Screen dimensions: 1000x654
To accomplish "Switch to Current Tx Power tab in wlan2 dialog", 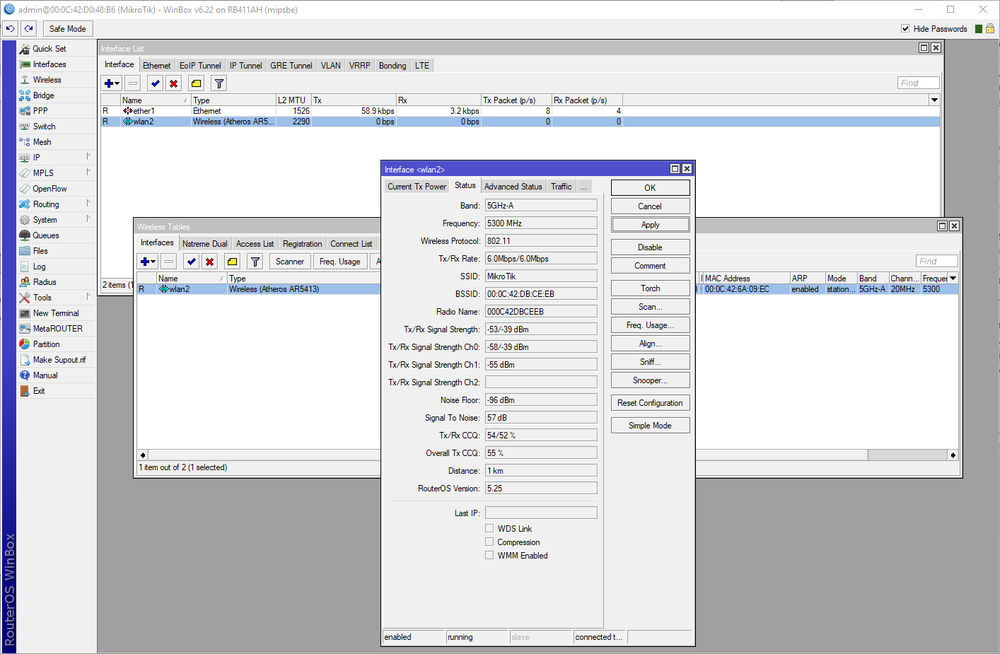I will click(416, 187).
